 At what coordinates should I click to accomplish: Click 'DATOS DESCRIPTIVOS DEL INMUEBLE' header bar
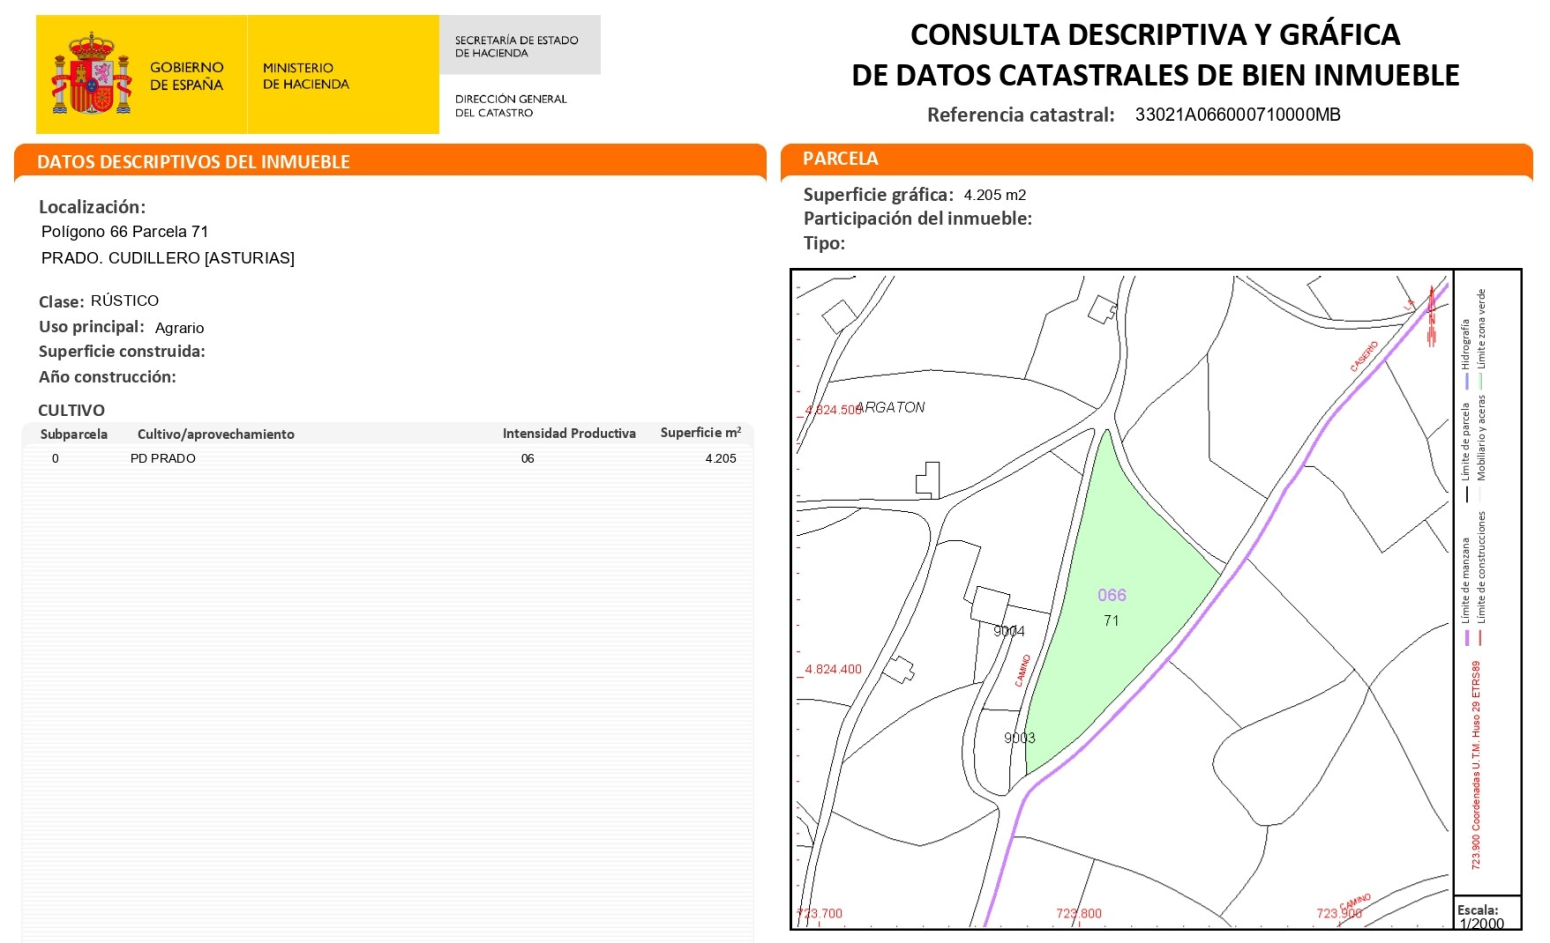(x=390, y=161)
